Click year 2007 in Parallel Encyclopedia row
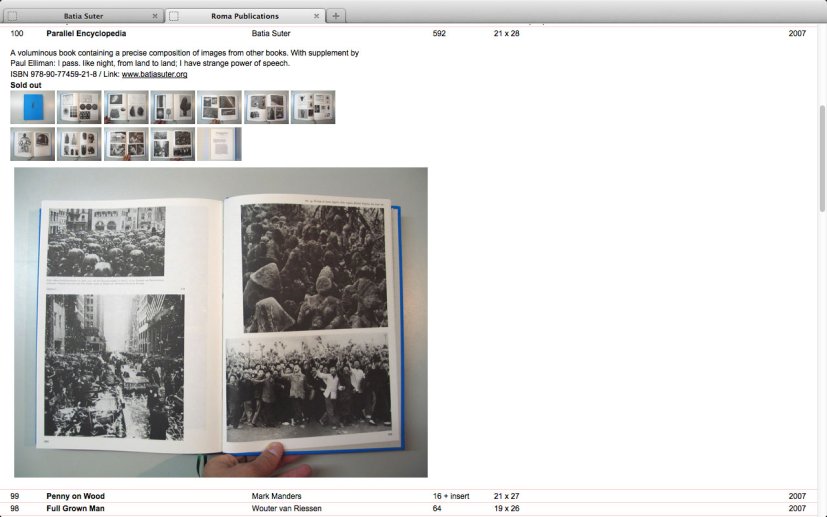 coord(797,33)
